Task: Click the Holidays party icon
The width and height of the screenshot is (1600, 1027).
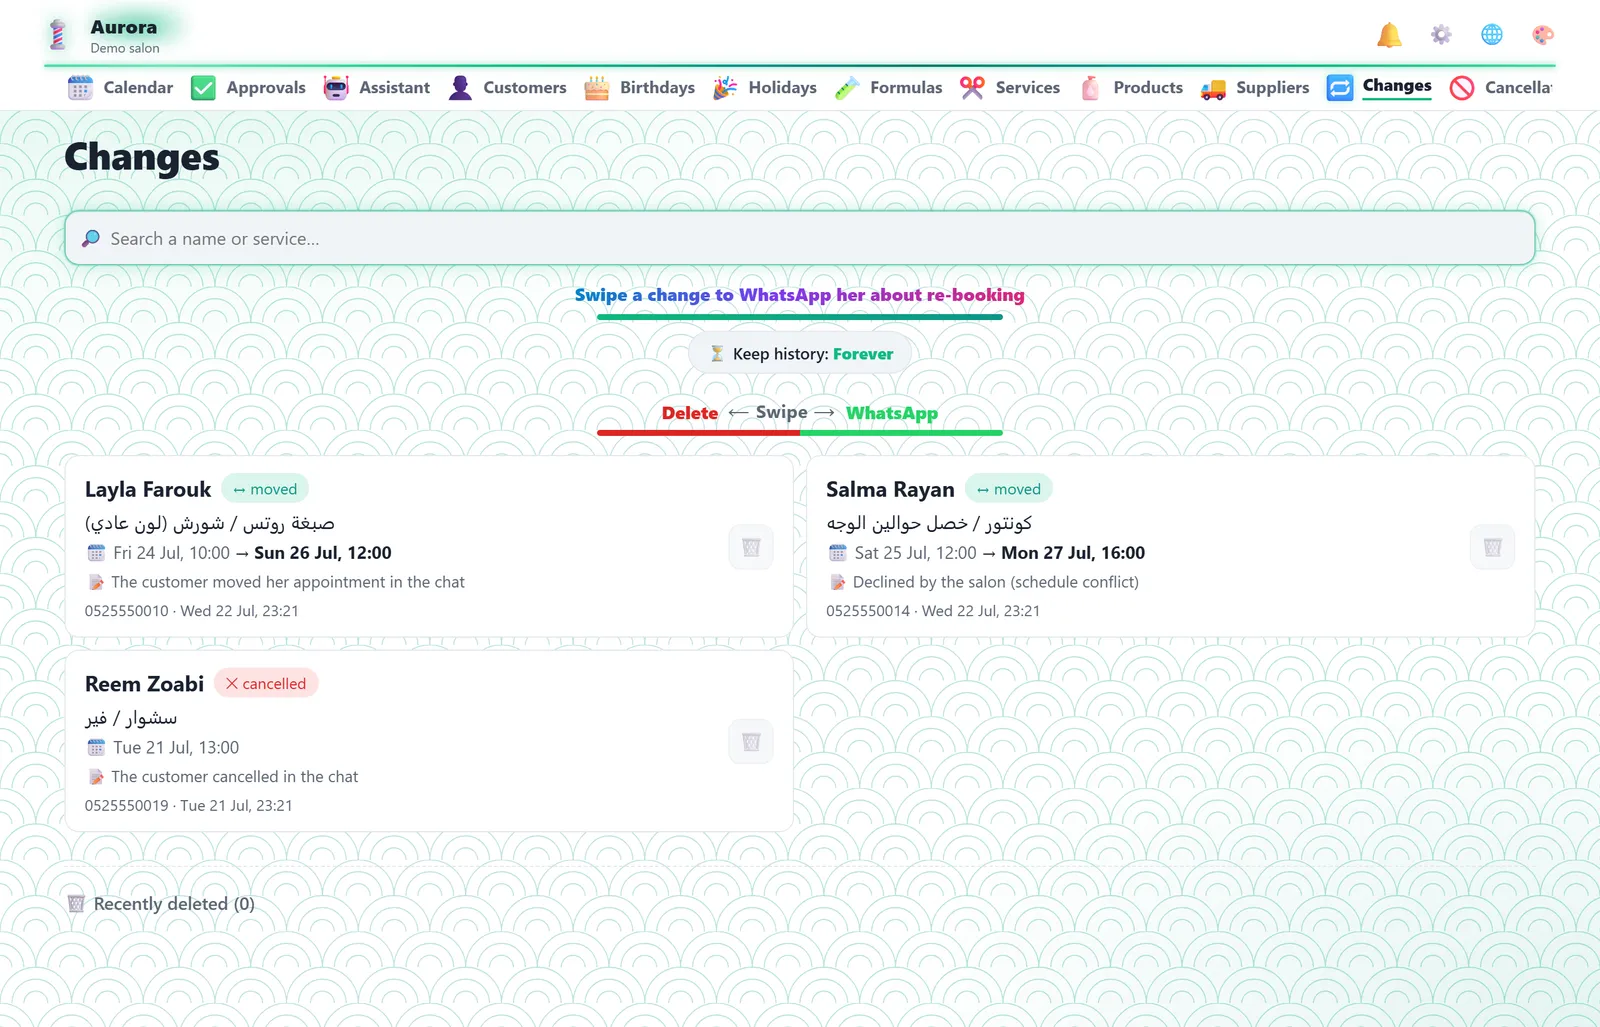Action: (x=725, y=88)
